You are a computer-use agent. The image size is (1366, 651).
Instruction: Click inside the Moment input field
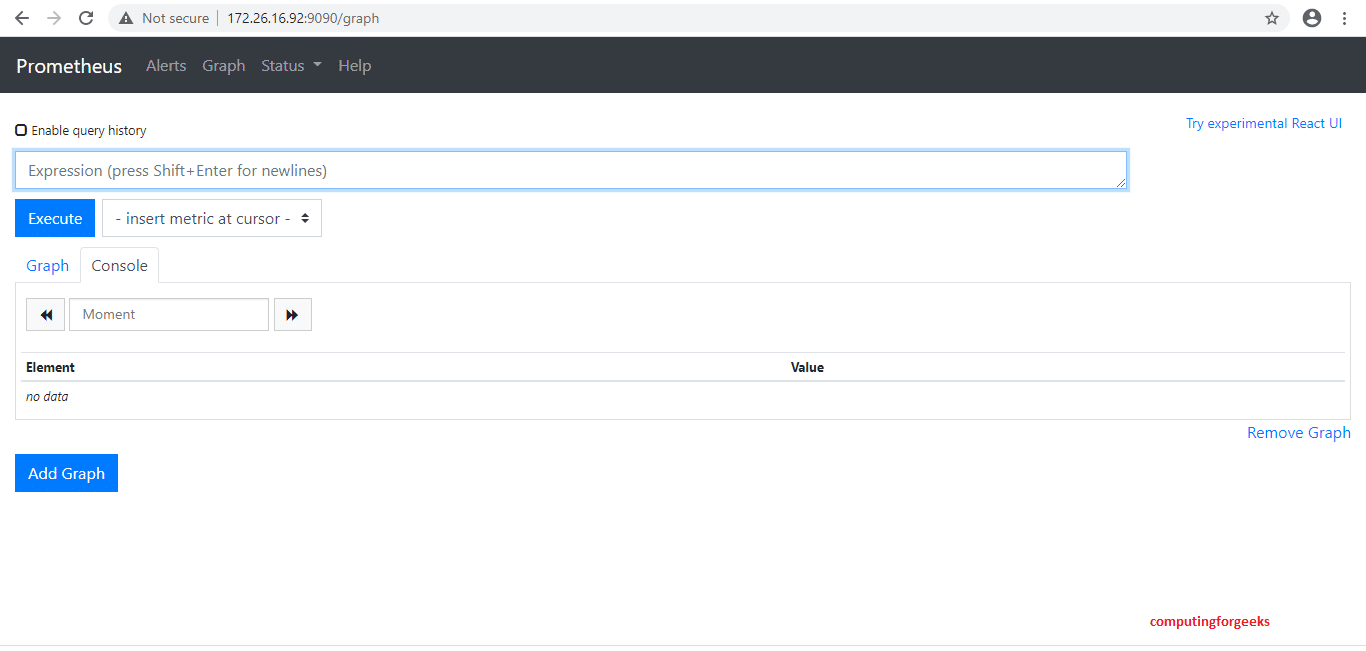click(x=168, y=314)
